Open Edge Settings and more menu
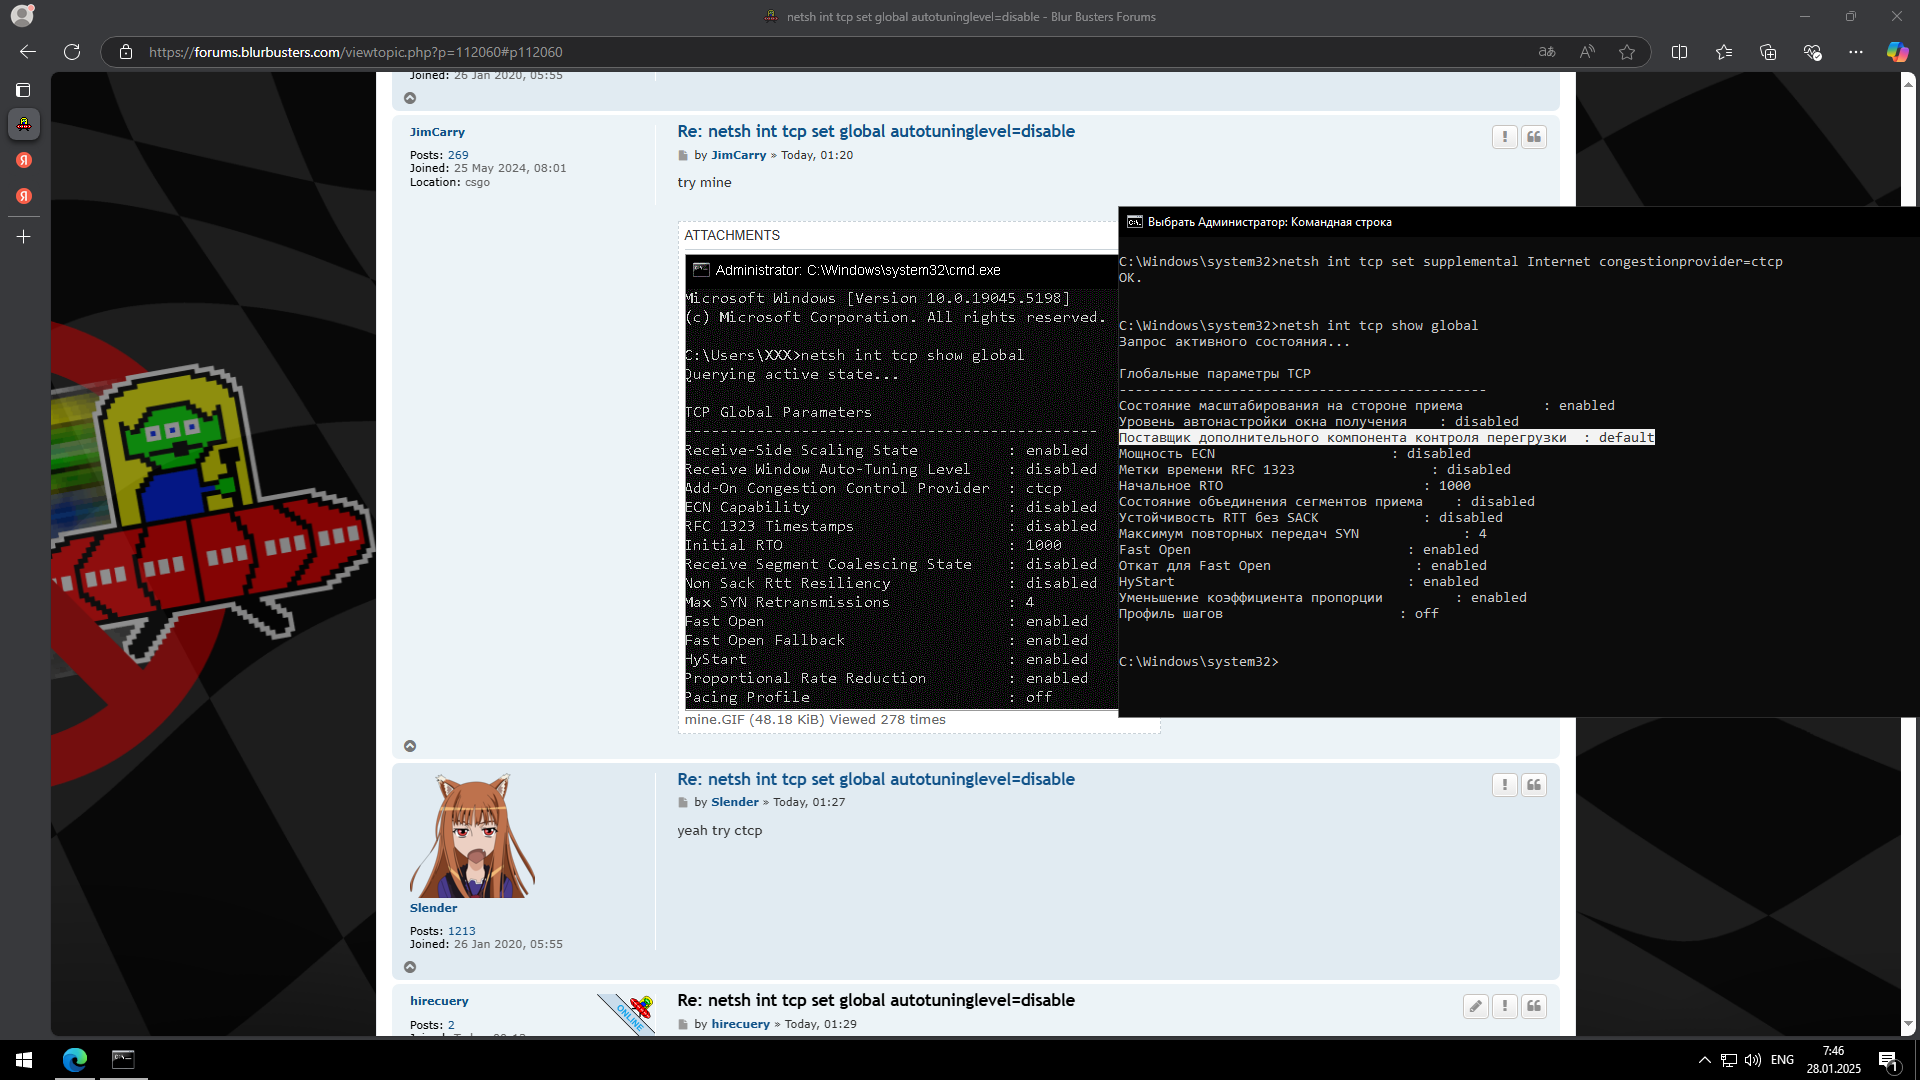The image size is (1920, 1080). click(x=1856, y=52)
